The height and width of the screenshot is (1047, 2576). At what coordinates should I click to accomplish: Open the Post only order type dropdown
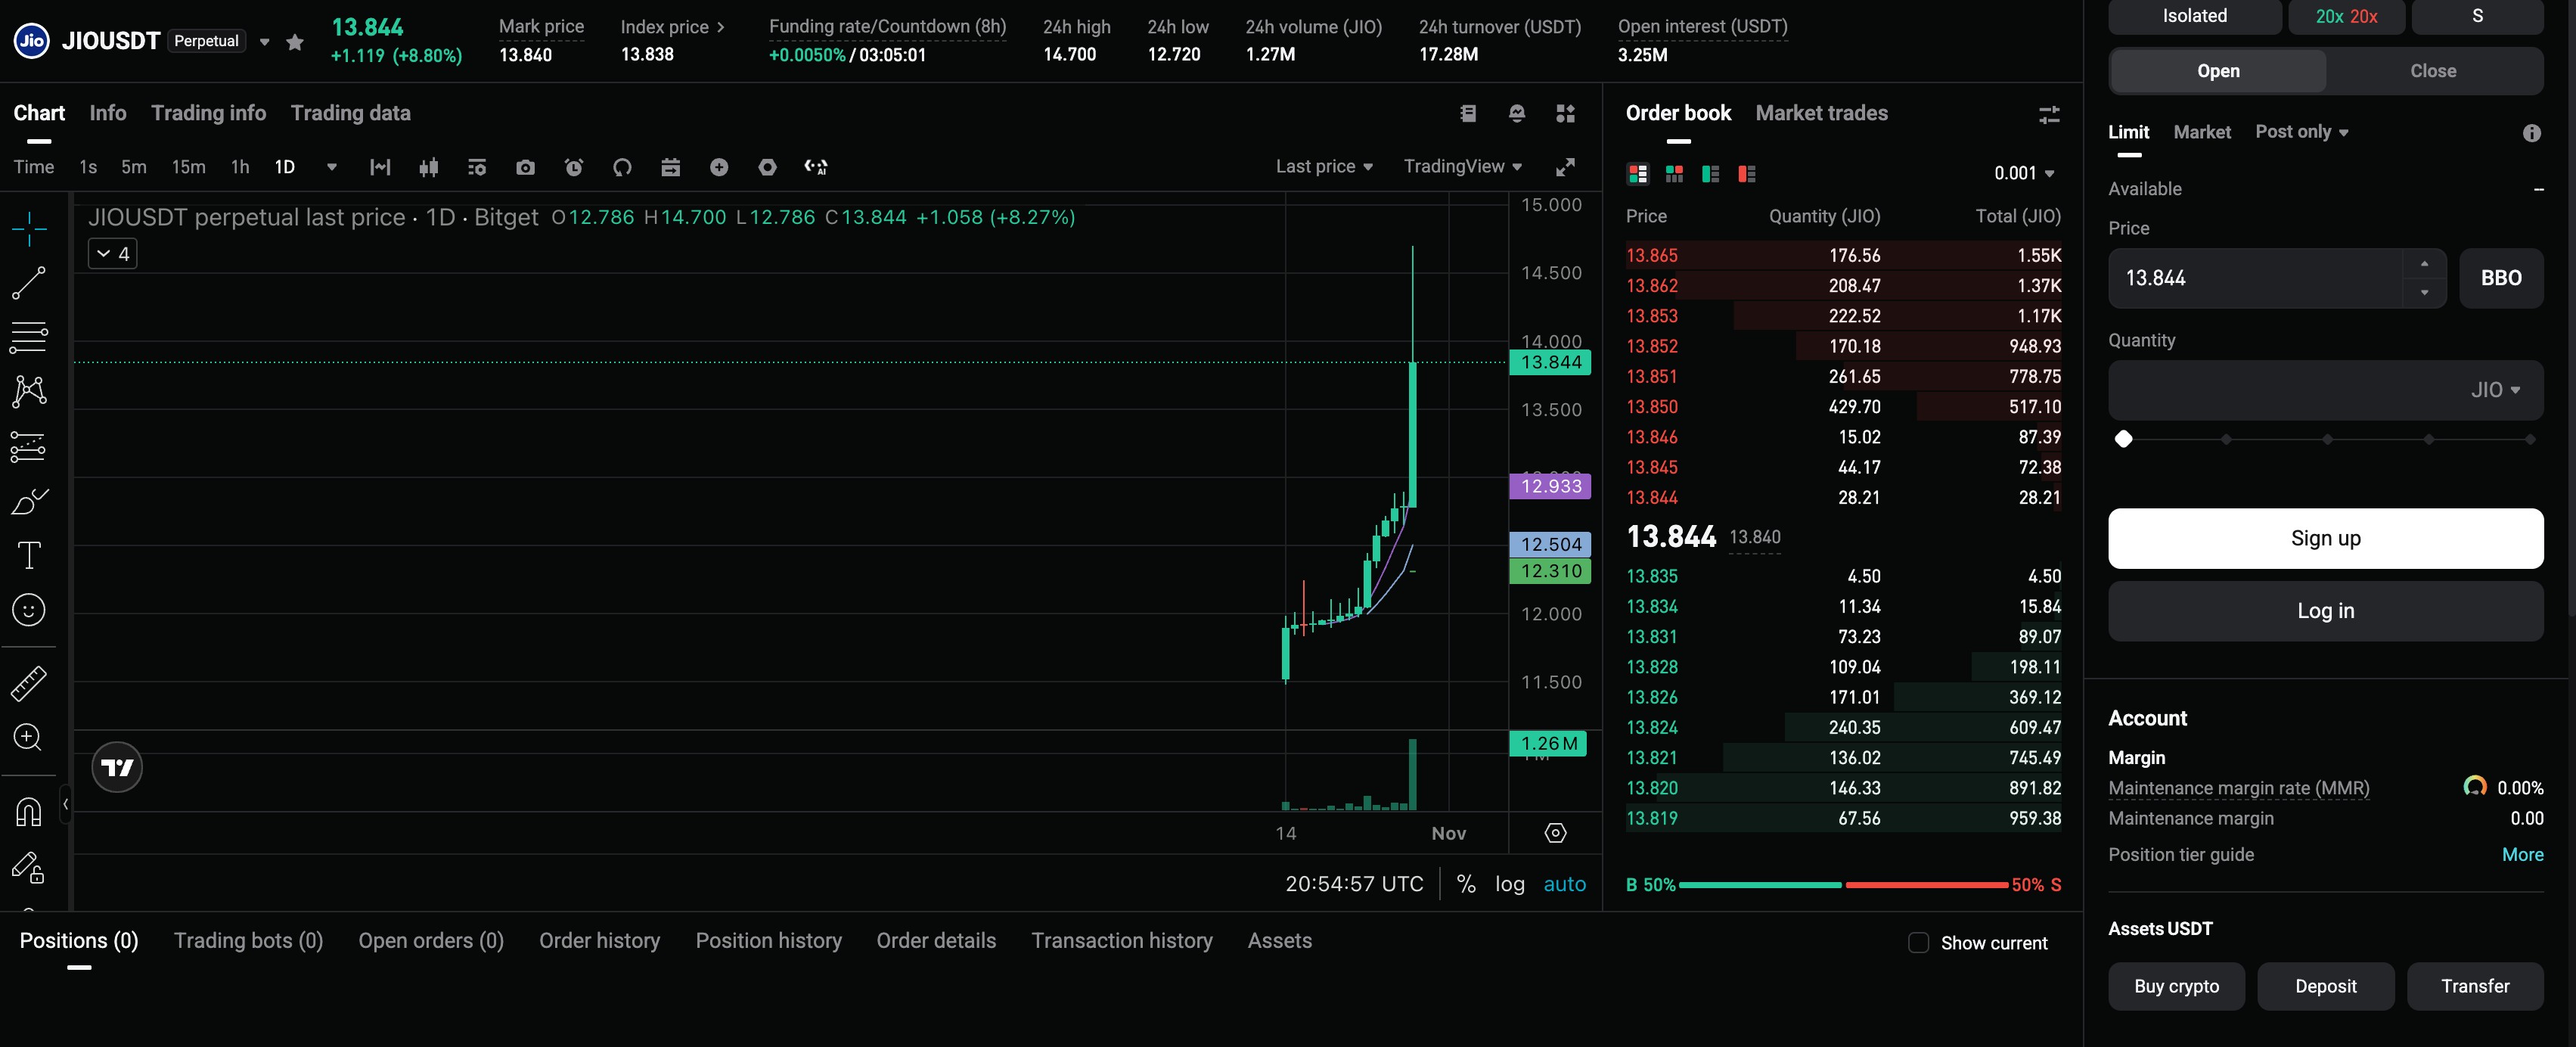(x=2301, y=132)
